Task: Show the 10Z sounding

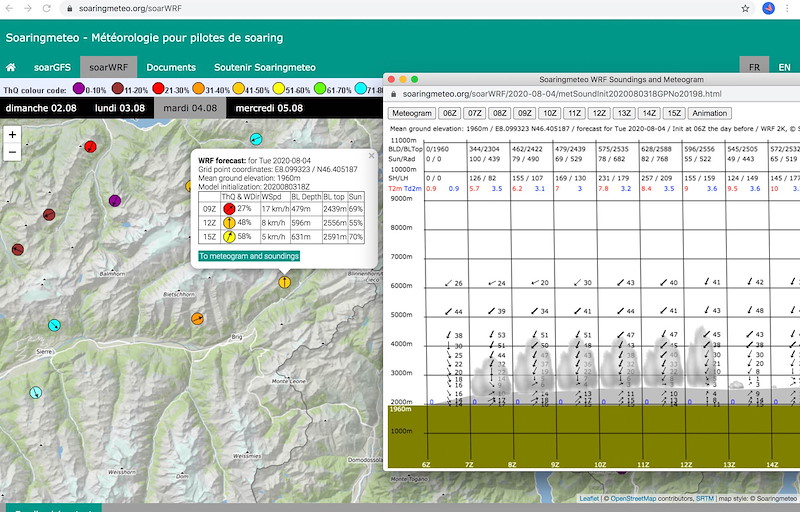Action: tap(549, 113)
